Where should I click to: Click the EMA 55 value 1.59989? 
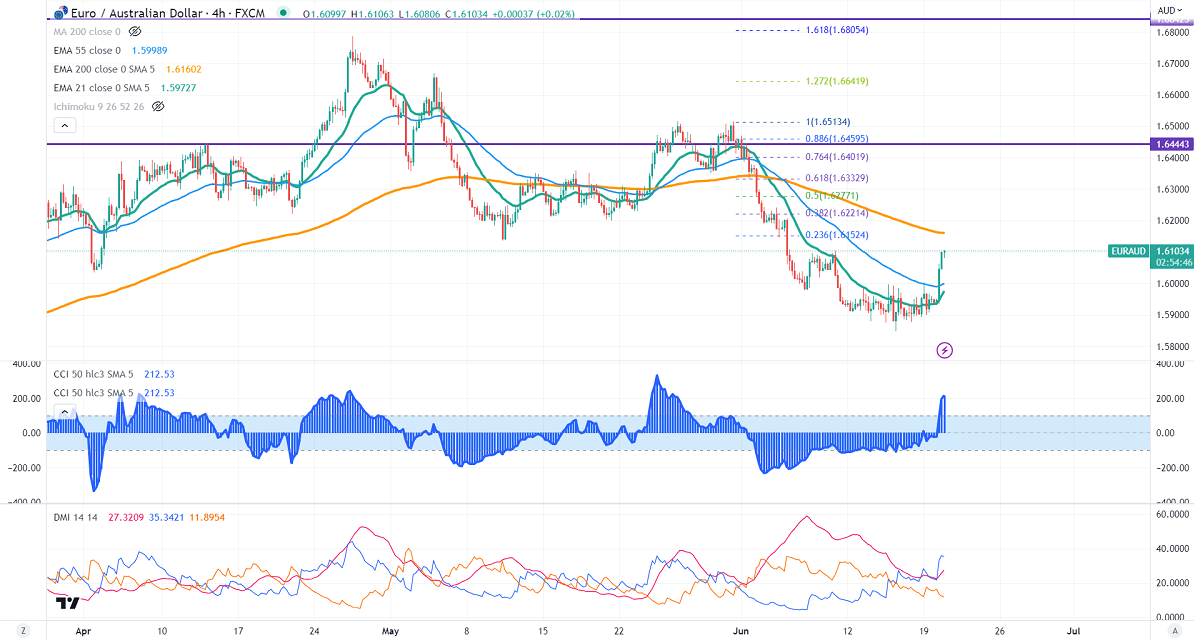(149, 50)
